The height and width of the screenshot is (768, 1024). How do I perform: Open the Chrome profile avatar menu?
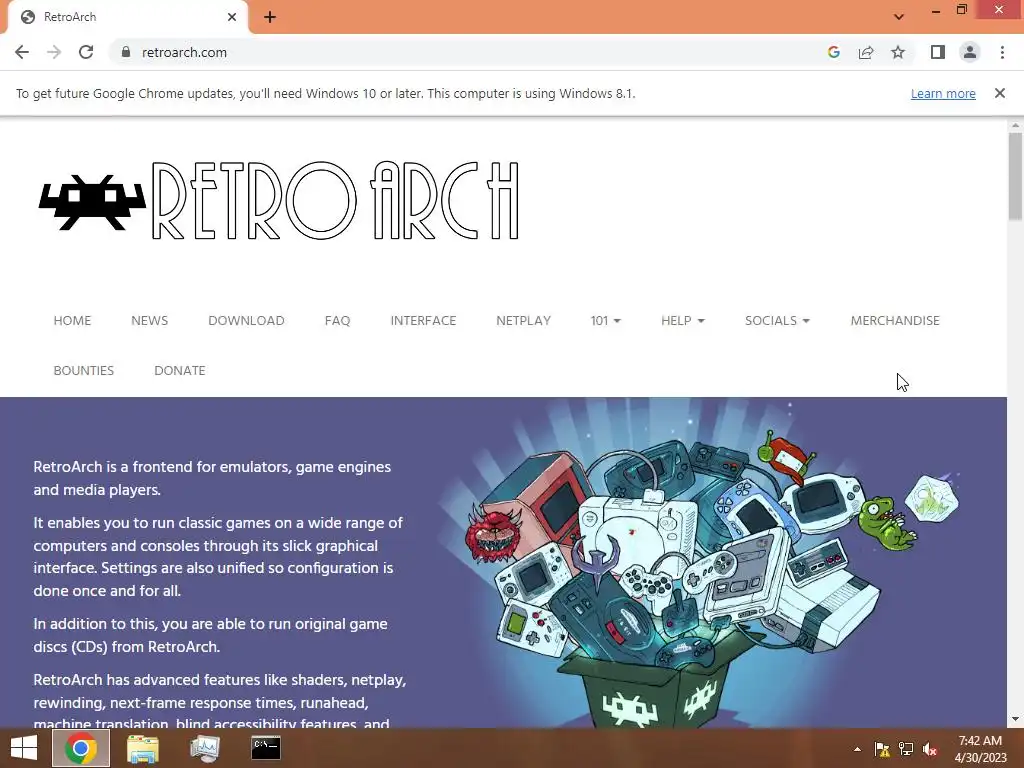970,52
